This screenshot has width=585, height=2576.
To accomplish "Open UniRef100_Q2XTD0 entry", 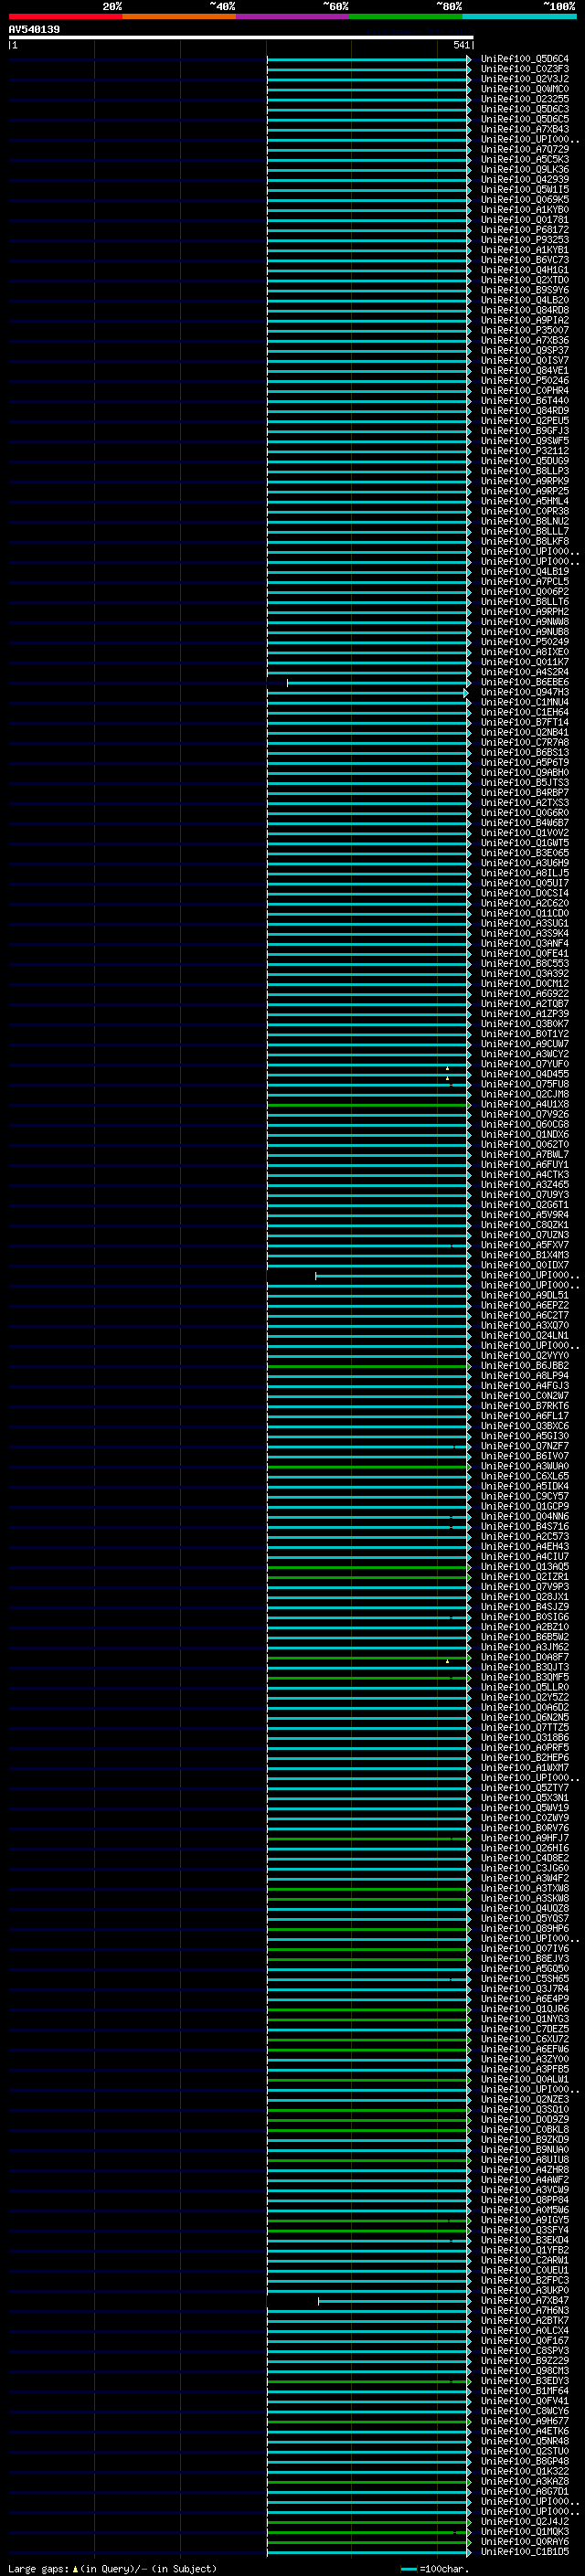I will pyautogui.click(x=525, y=280).
